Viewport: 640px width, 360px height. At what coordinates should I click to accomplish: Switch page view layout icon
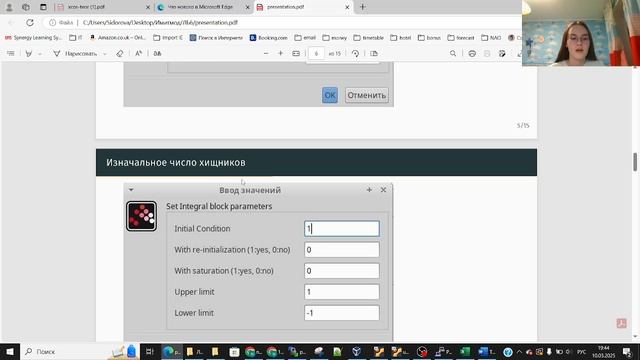click(x=374, y=53)
